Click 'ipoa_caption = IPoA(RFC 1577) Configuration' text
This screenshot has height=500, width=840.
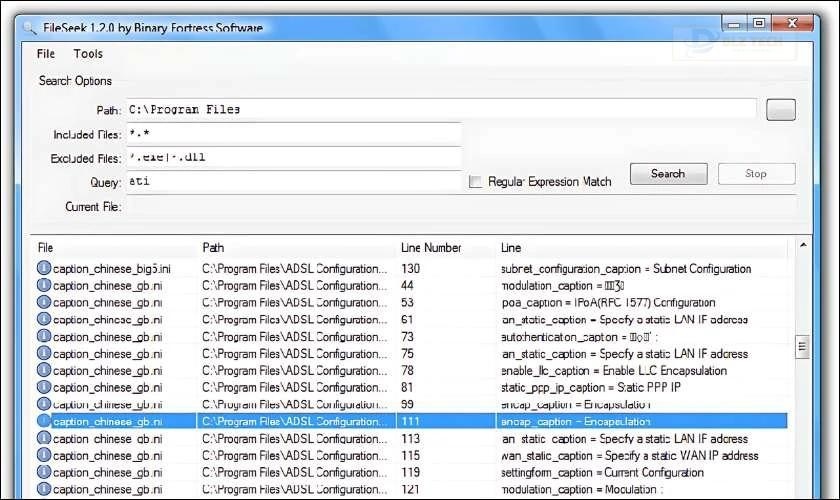[x=608, y=303]
